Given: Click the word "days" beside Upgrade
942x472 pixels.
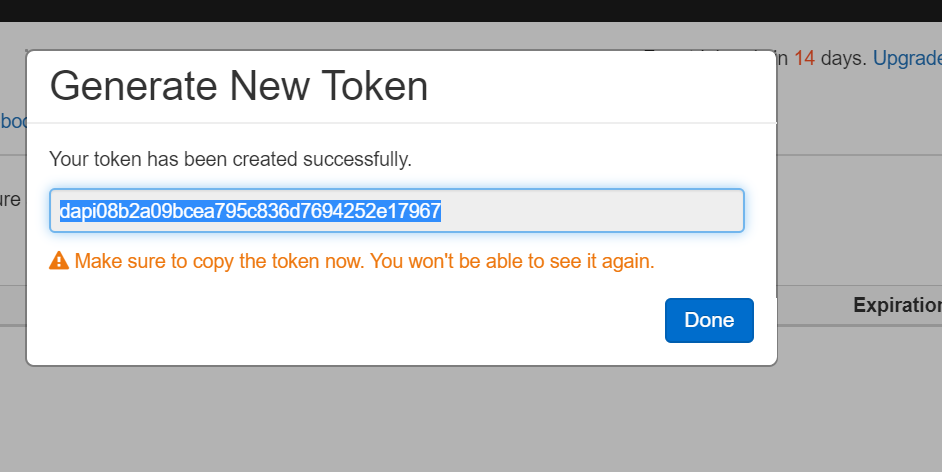Looking at the screenshot, I should (843, 58).
